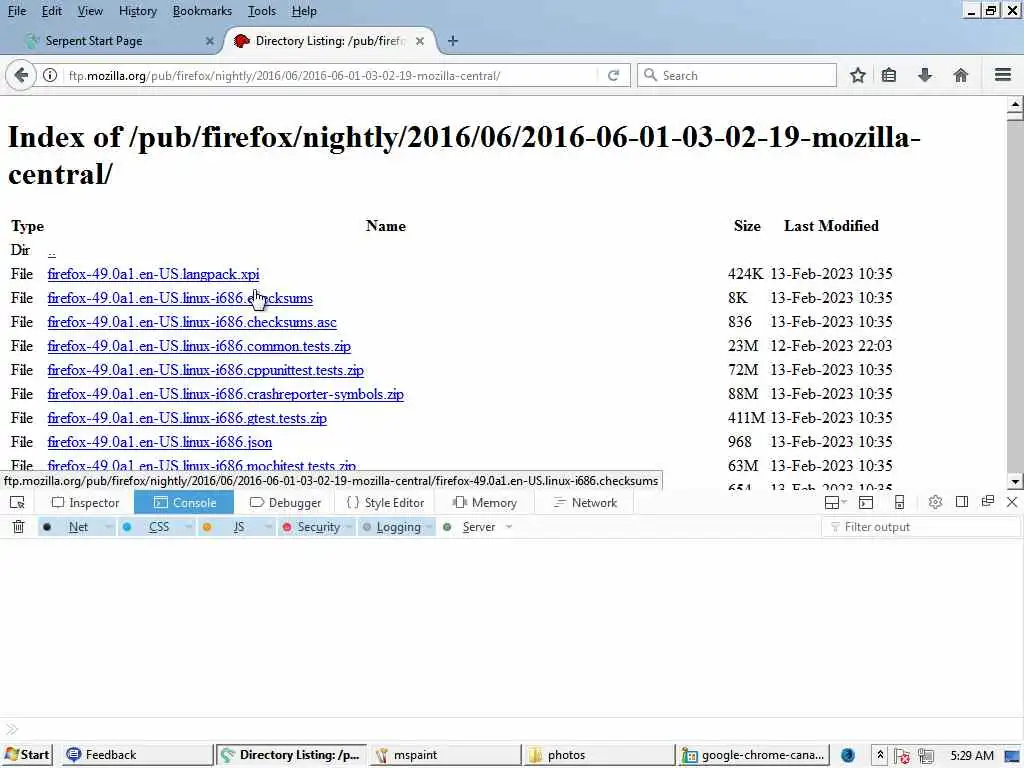Expand Security filter dropdown arrow
Screen dimensions: 1024x768
coord(349,526)
